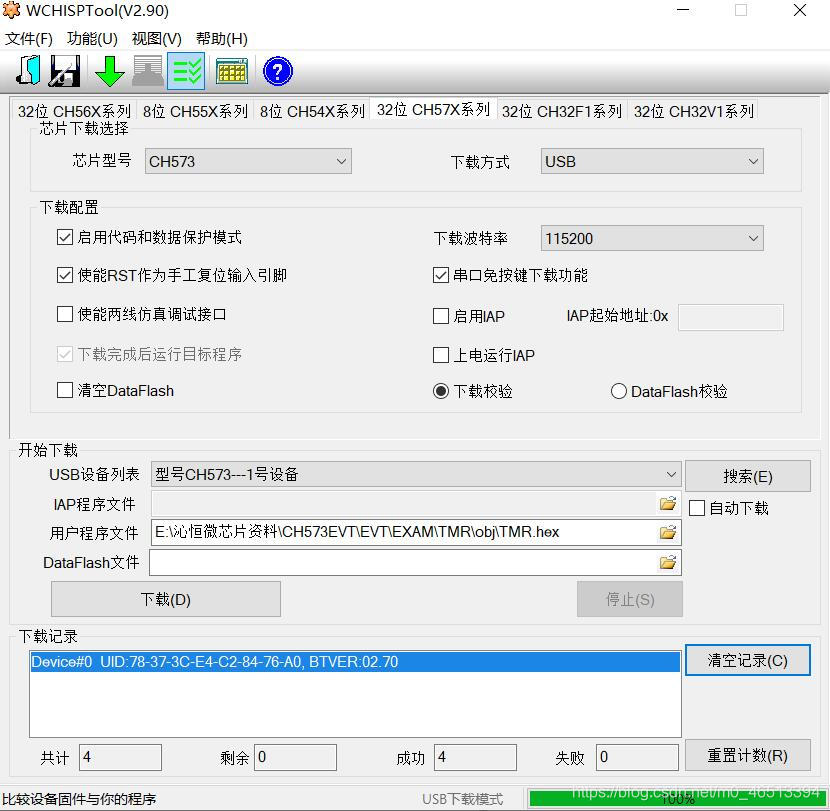Enable 启用IAP checkbox

point(440,316)
